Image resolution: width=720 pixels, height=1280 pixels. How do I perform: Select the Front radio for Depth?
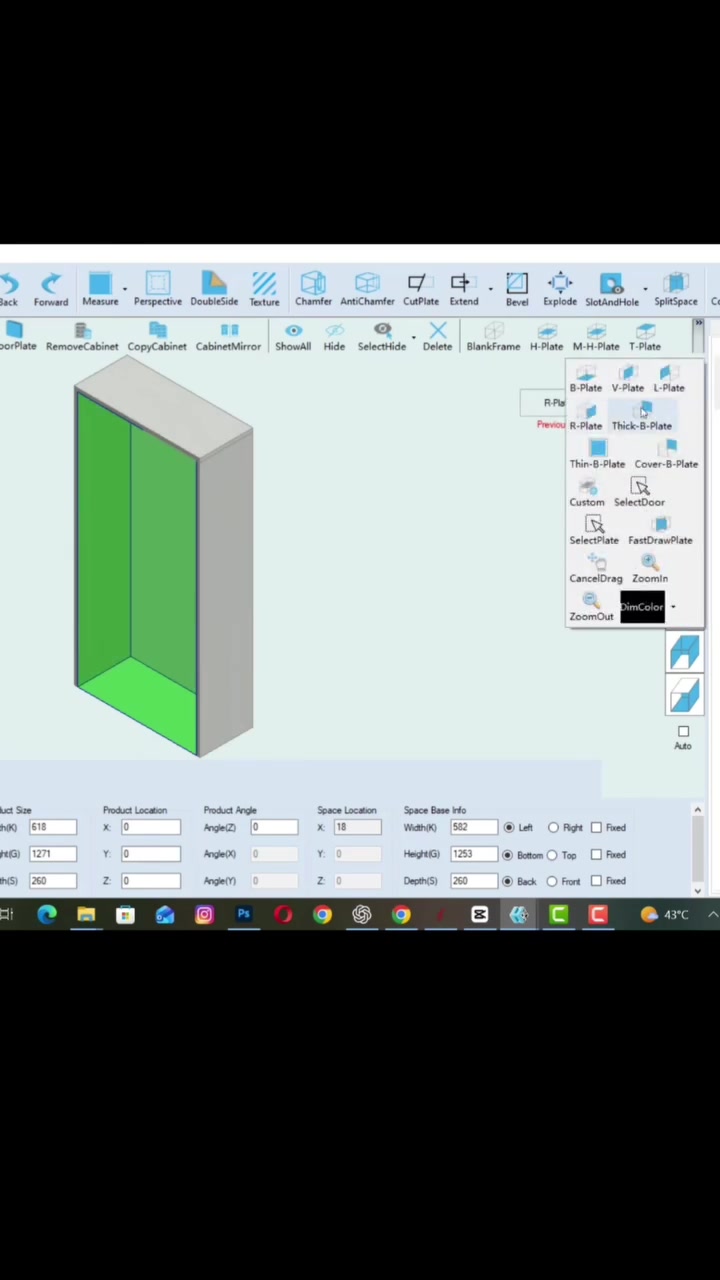(x=552, y=881)
